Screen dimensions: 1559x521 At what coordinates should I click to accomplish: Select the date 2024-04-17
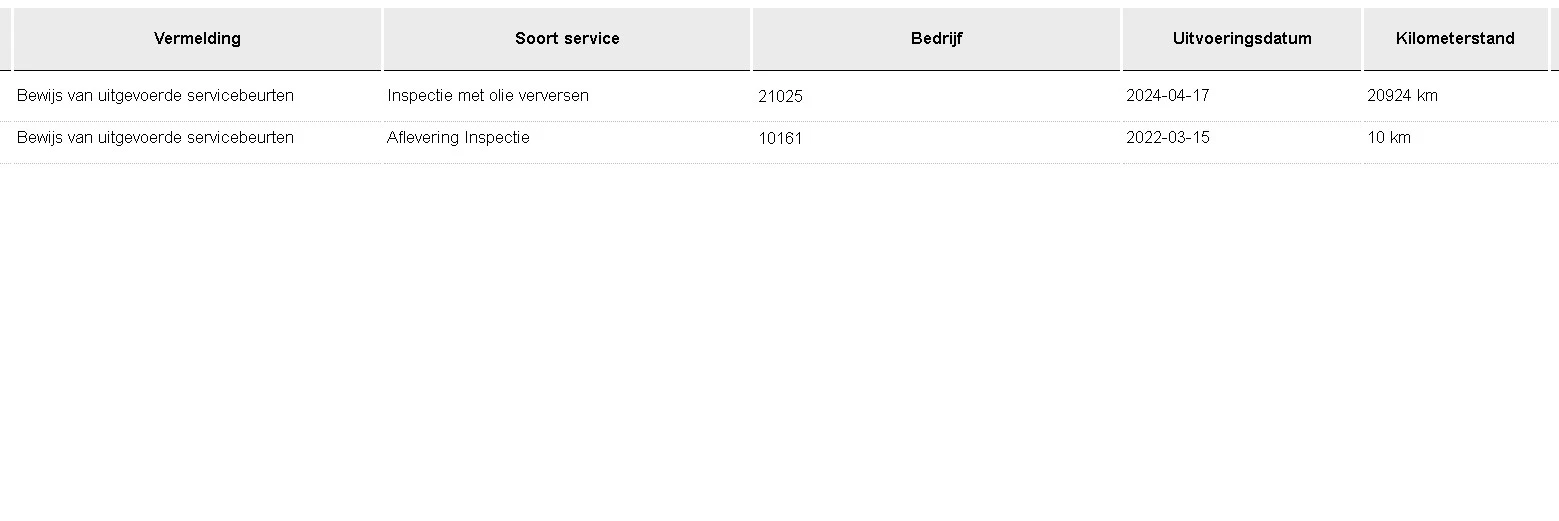tap(1167, 96)
